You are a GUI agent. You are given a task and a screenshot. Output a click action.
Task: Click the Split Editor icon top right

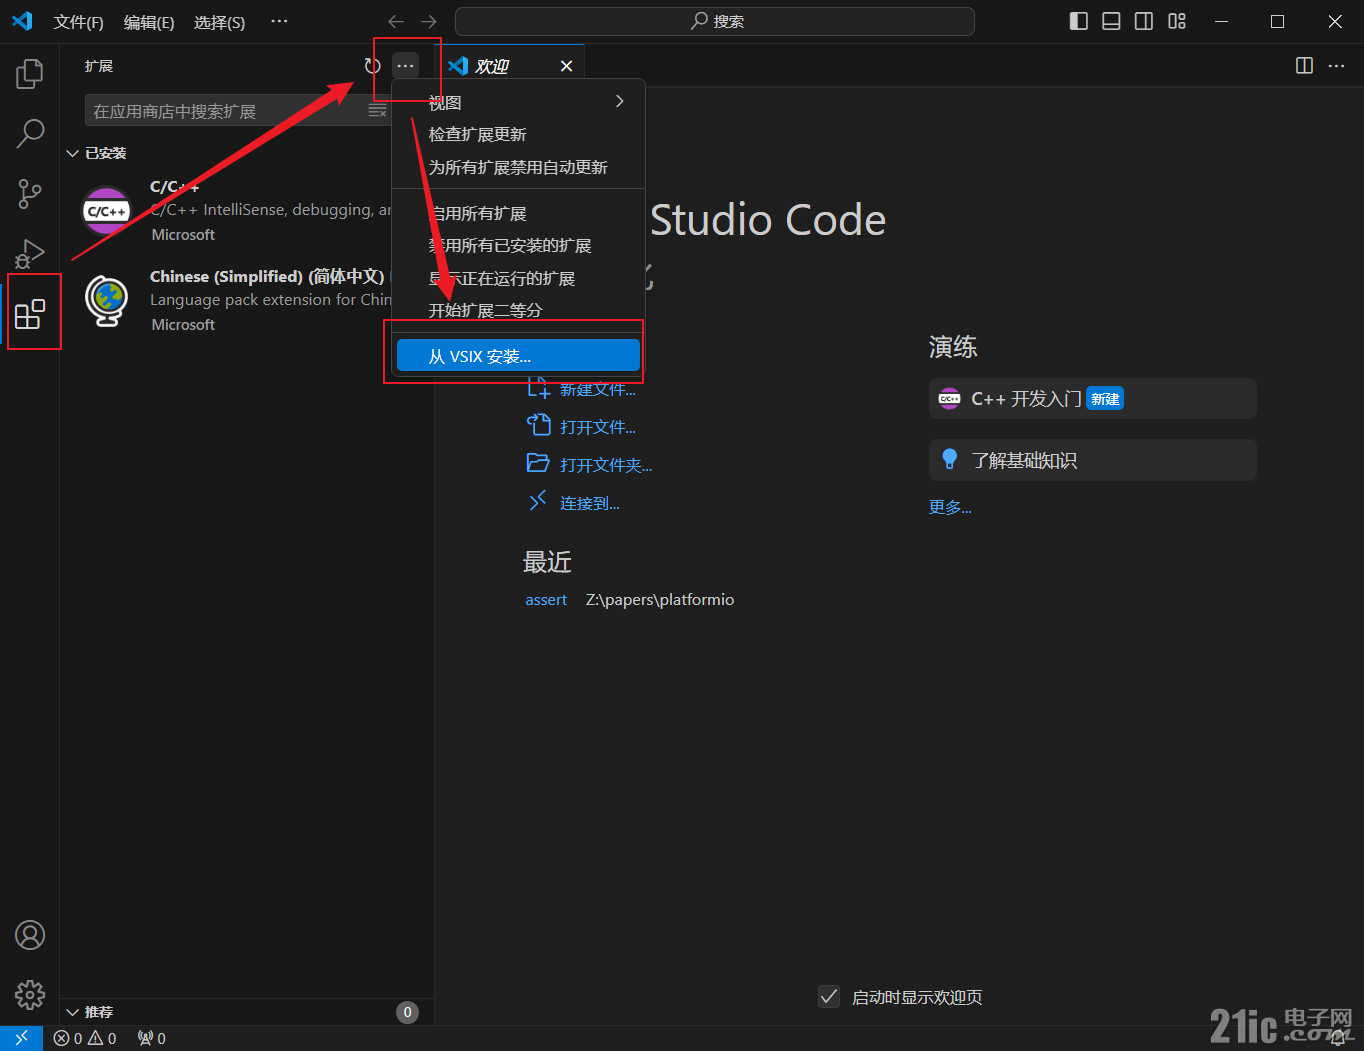(1303, 65)
